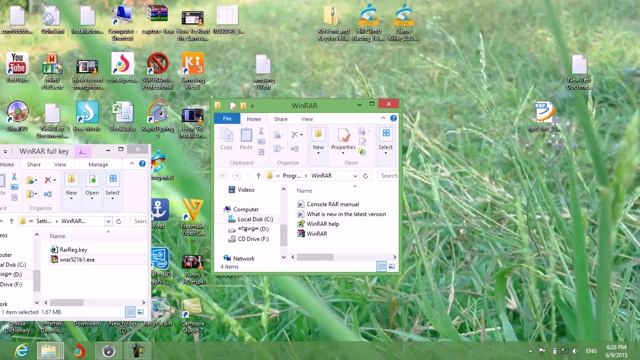640x360 pixels.
Task: Switch to large icons view in WinRAR window
Action: point(392,267)
